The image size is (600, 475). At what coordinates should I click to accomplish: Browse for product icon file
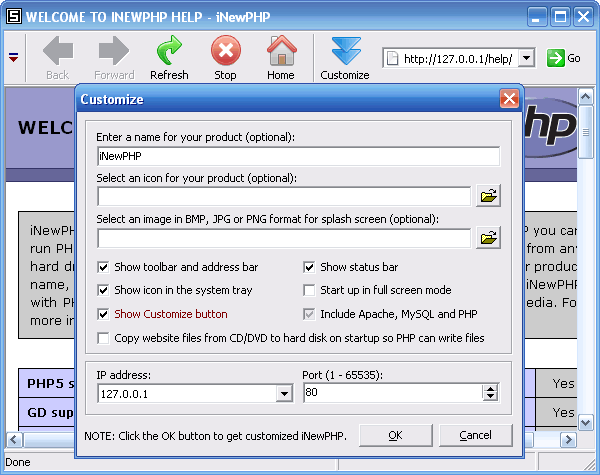pyautogui.click(x=488, y=196)
